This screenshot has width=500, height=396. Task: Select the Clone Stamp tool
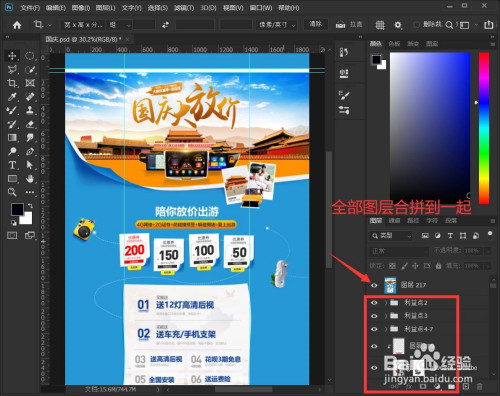tap(30, 110)
